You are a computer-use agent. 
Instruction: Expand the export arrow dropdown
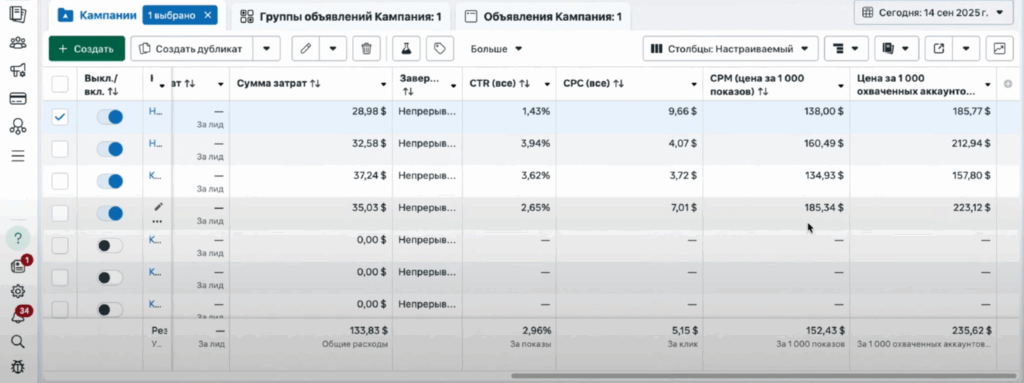point(966,48)
